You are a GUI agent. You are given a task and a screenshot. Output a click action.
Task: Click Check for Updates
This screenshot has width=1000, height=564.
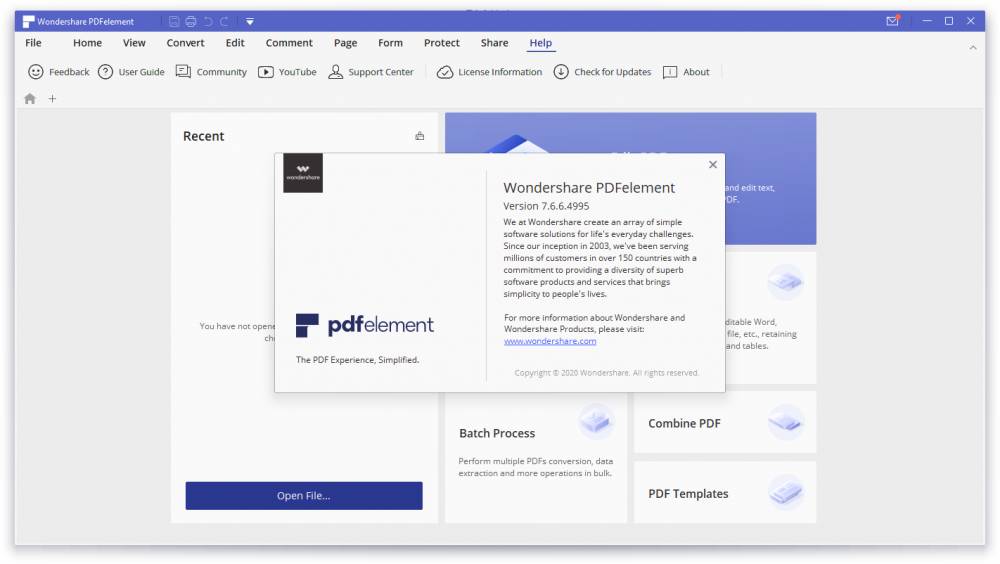602,72
